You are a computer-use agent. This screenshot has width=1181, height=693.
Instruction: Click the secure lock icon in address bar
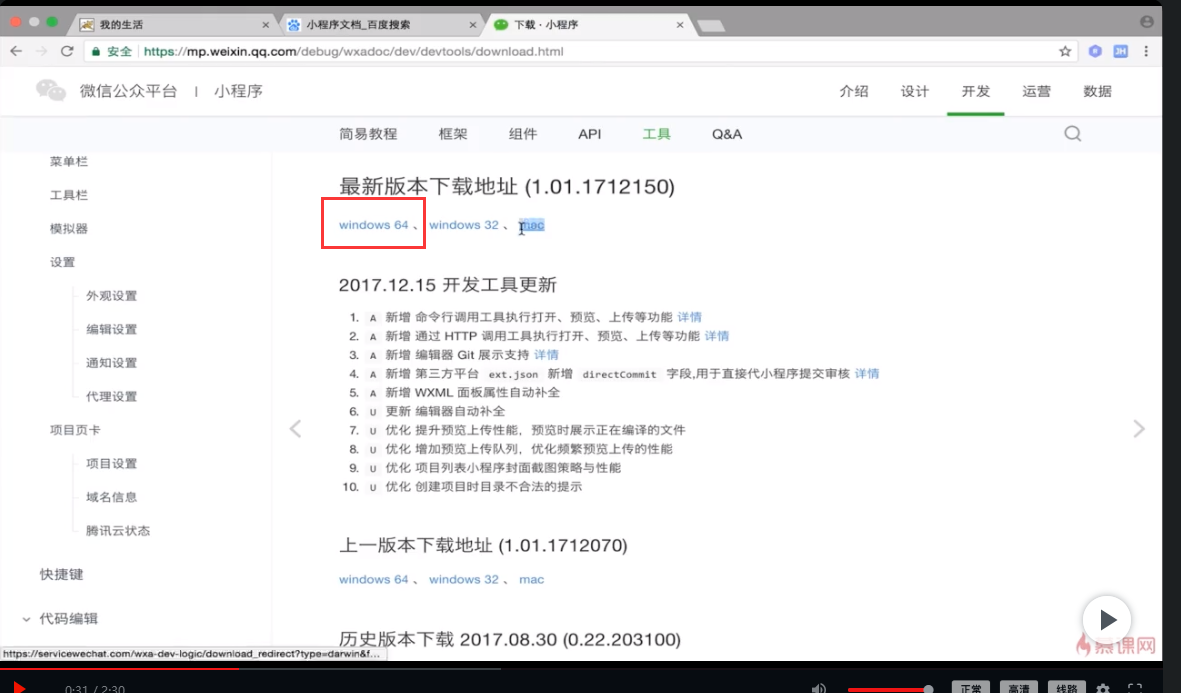coord(96,51)
